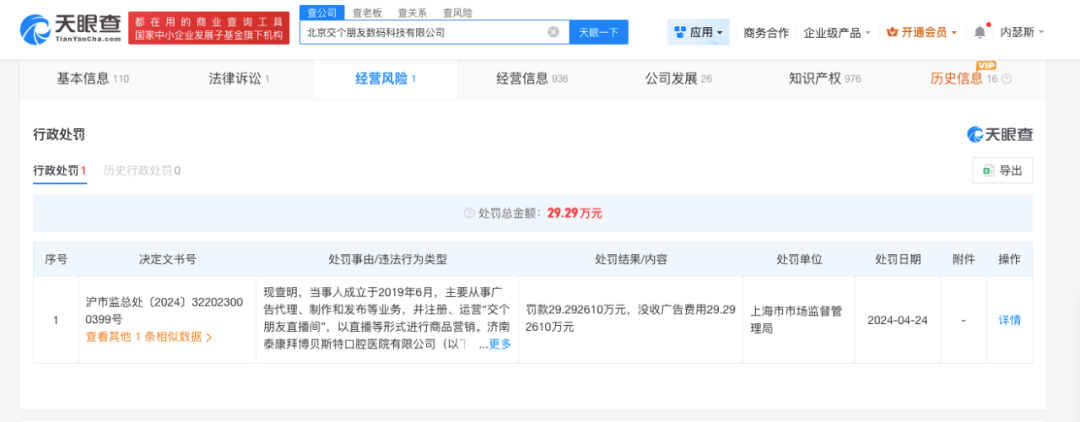Expand the 企业级产品 dropdown
1080x422 pixels.
pyautogui.click(x=839, y=32)
